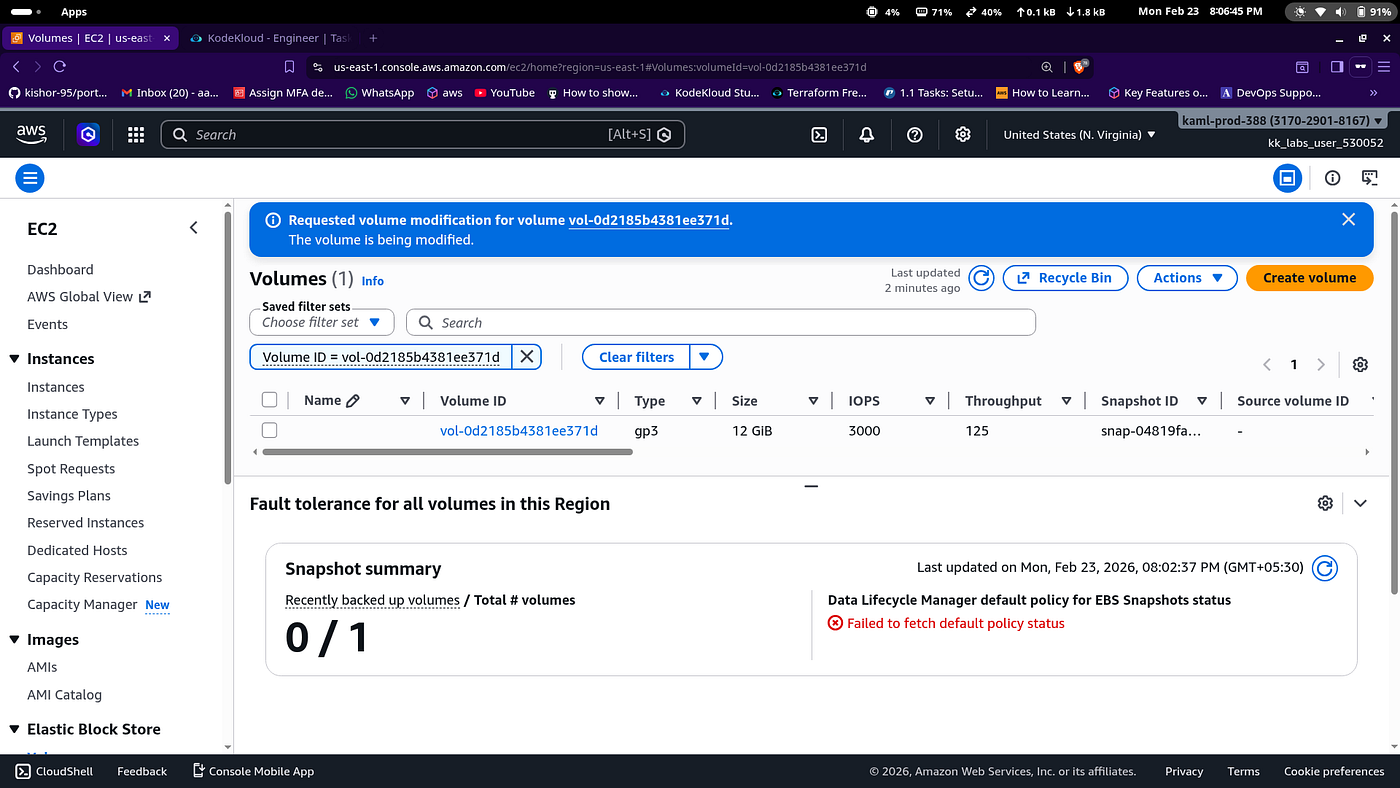Reload the browser page

(x=60, y=66)
